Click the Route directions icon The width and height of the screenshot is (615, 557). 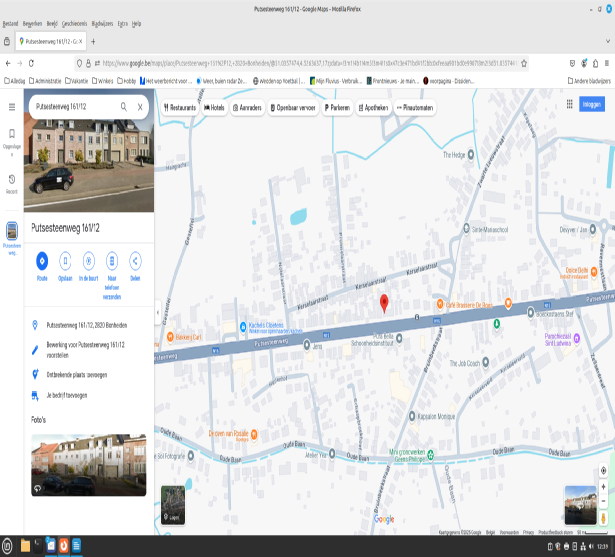click(42, 261)
